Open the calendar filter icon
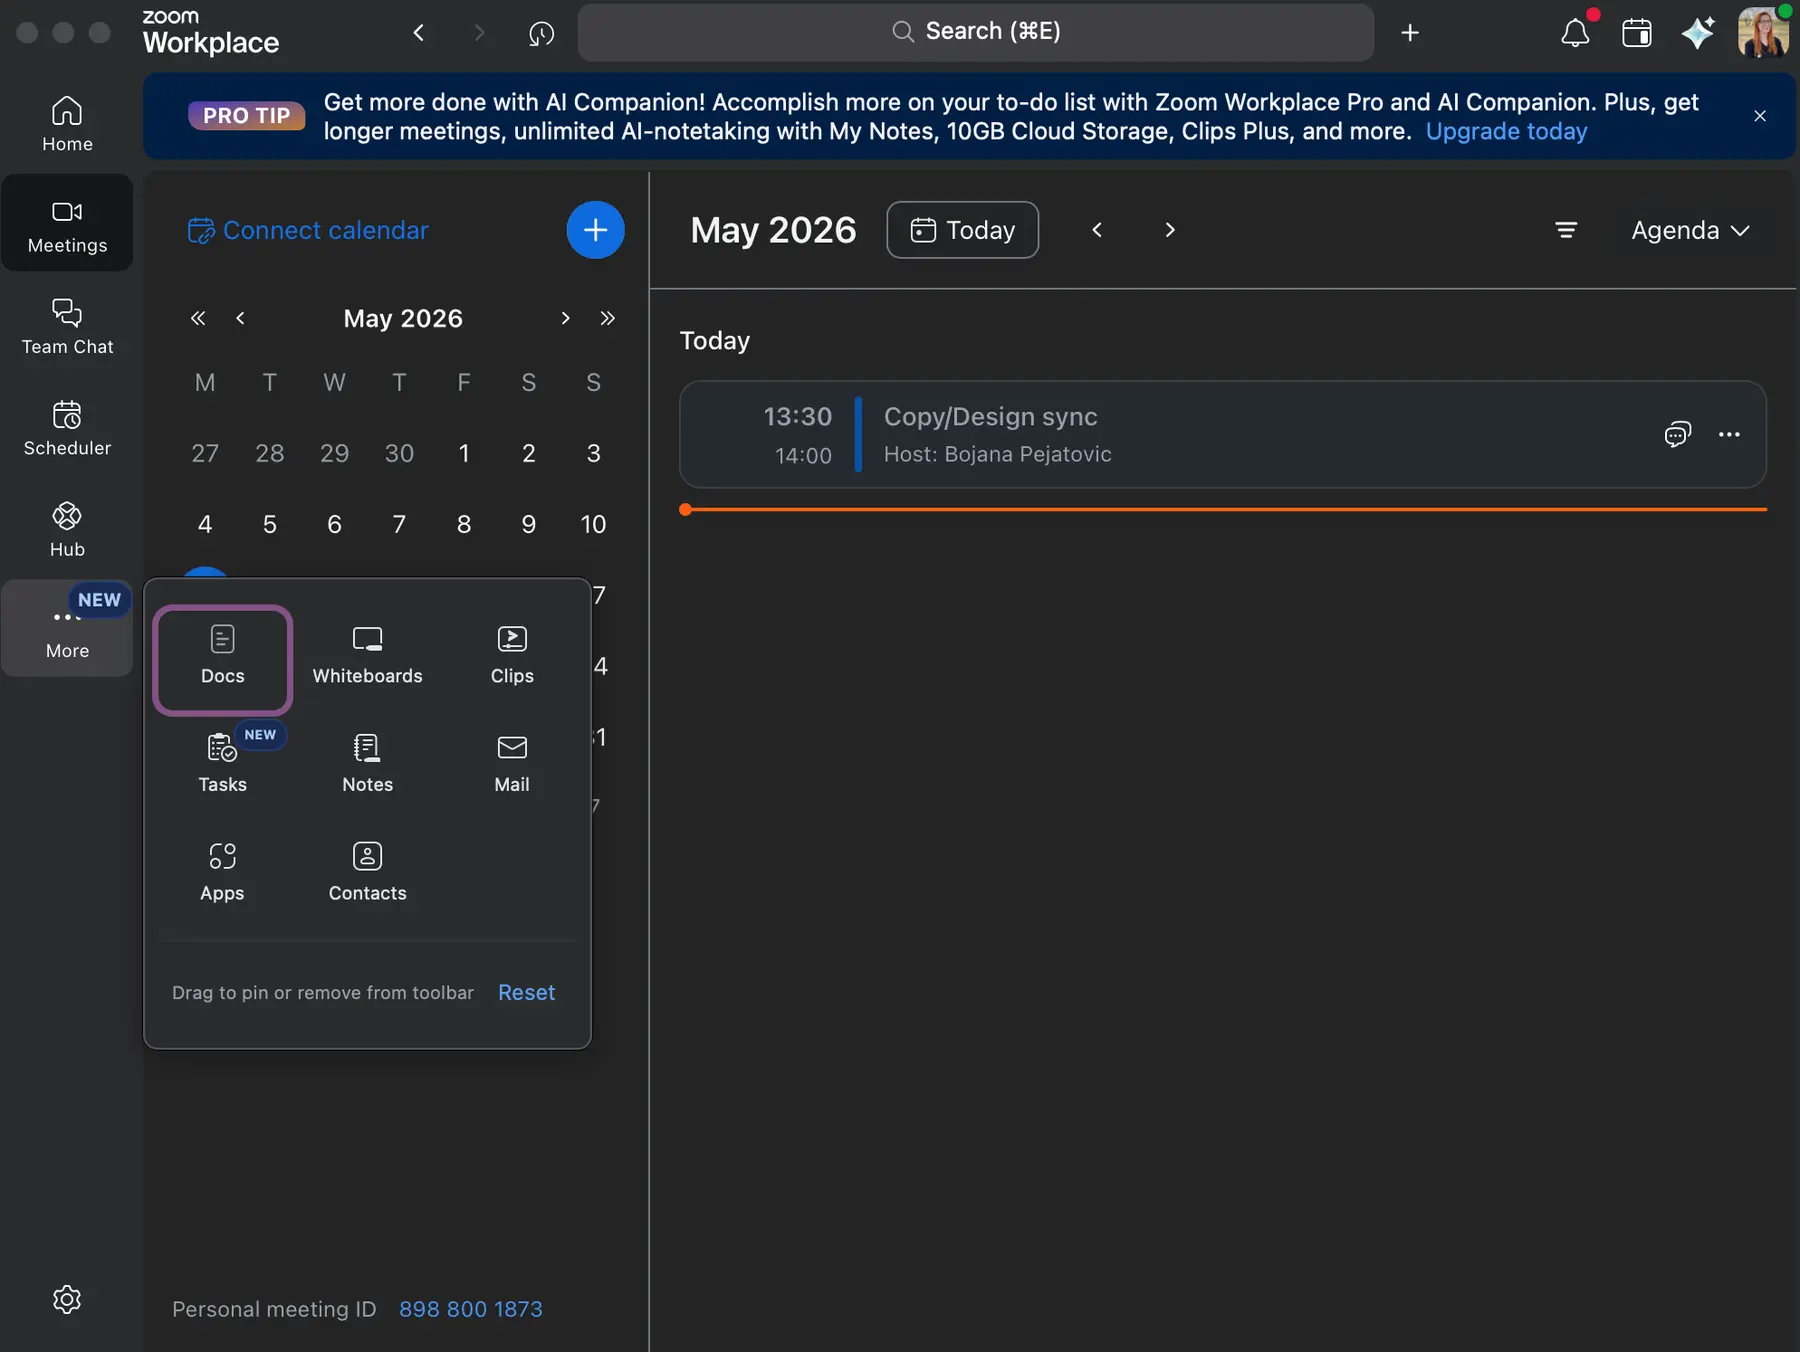Viewport: 1800px width, 1352px height. pos(1566,230)
